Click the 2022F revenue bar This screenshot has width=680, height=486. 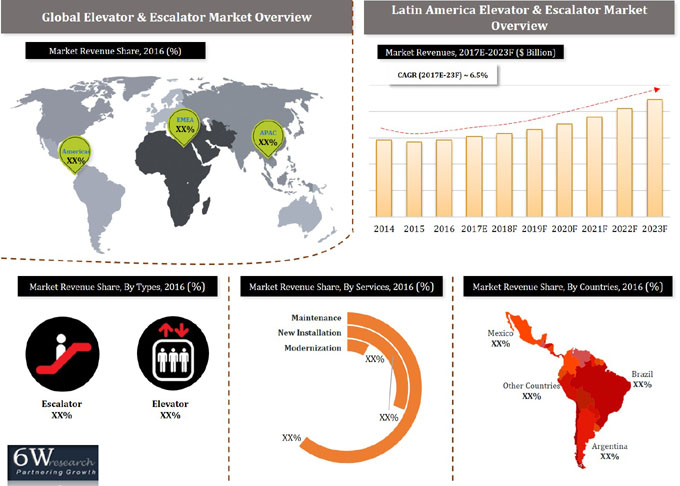(x=624, y=162)
